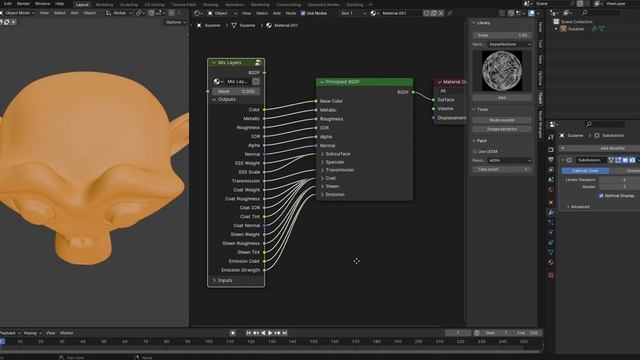This screenshot has width=640, height=360.
Task: Open the Object Data properties tab icon
Action: [551, 252]
